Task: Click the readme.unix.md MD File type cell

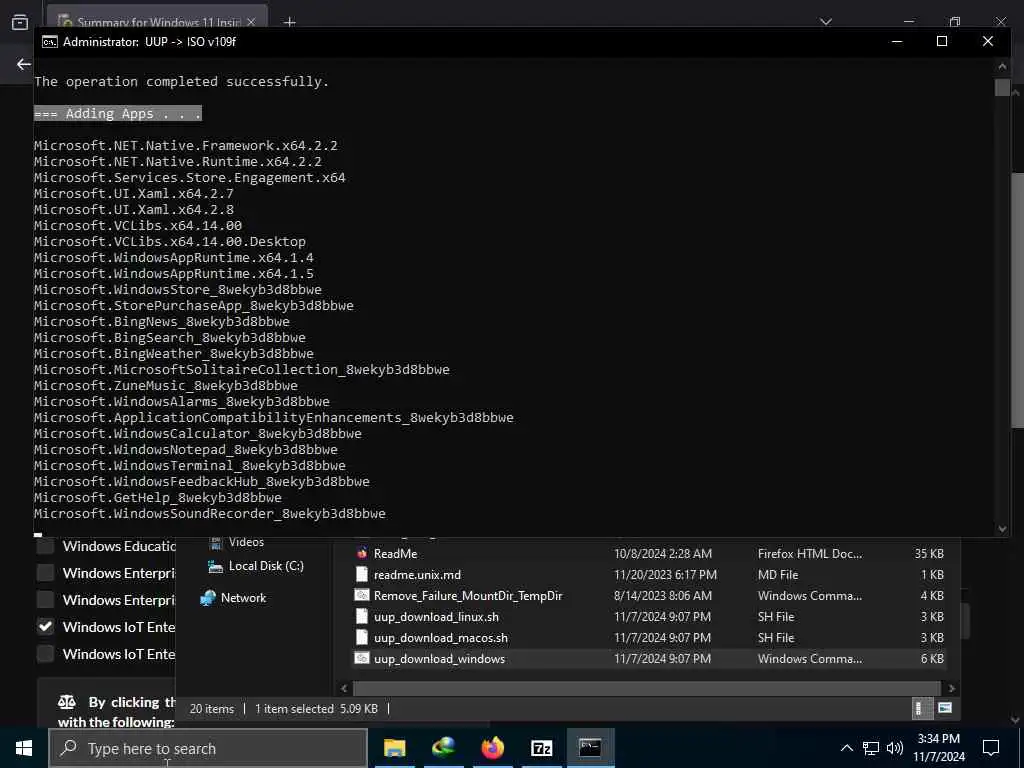Action: (778, 575)
